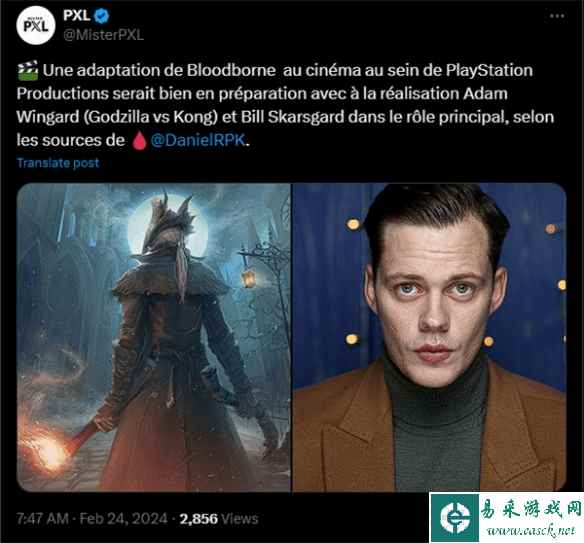
Task: Click the green watermark logo icon
Action: tap(455, 518)
